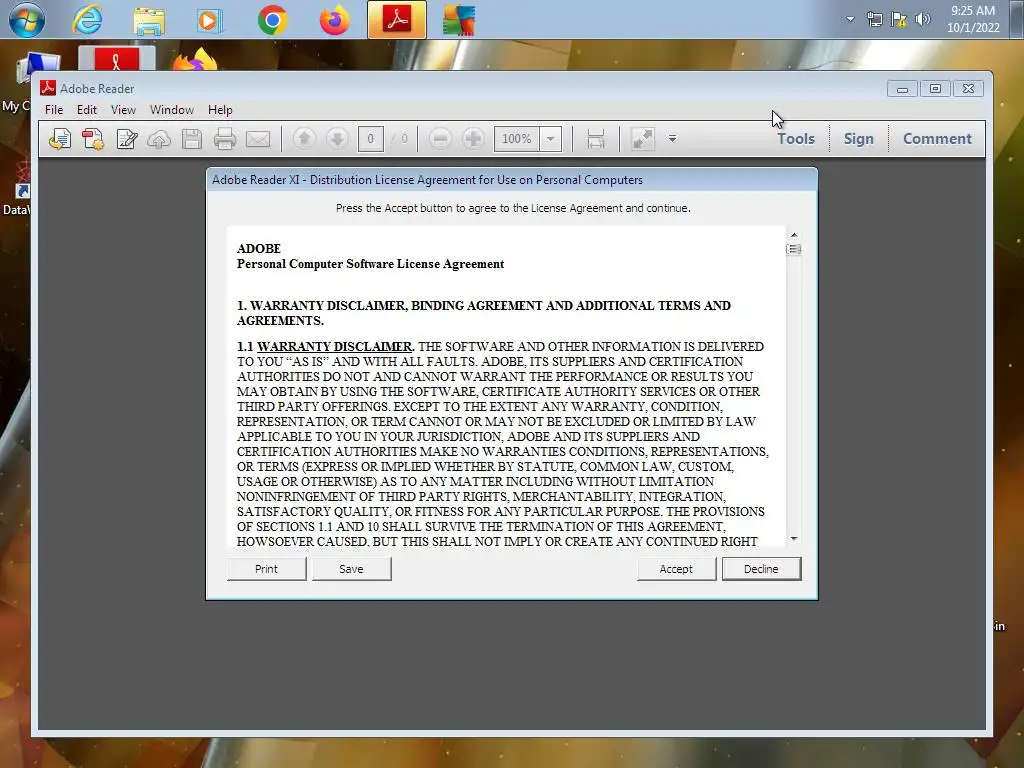1024x768 pixels.
Task: Open the zoom percentage dropdown arrow
Action: [x=551, y=138]
